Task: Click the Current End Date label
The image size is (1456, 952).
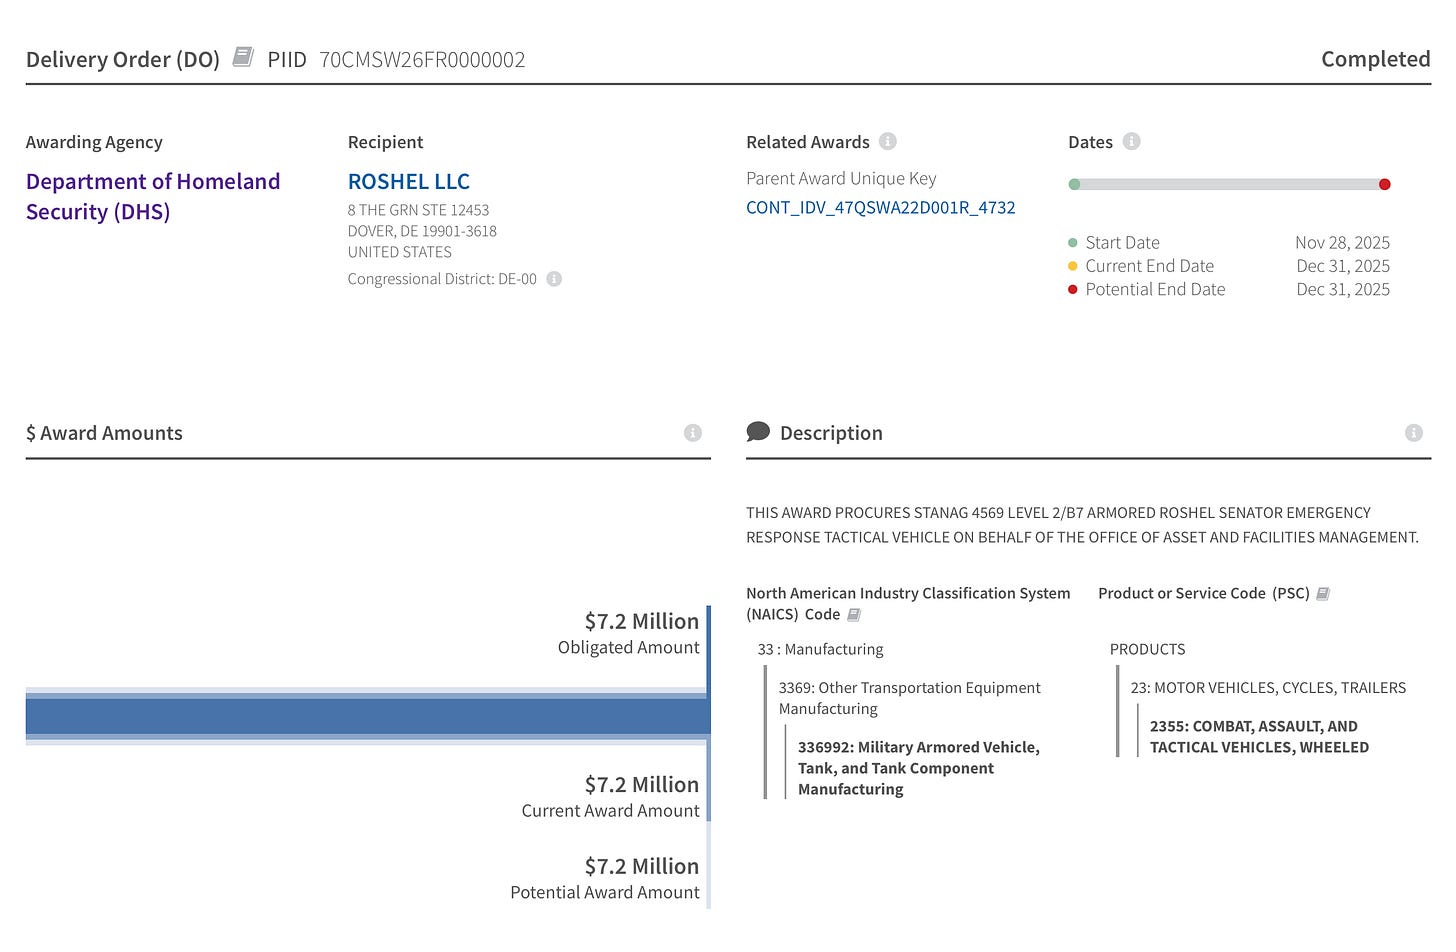Action: coord(1150,266)
